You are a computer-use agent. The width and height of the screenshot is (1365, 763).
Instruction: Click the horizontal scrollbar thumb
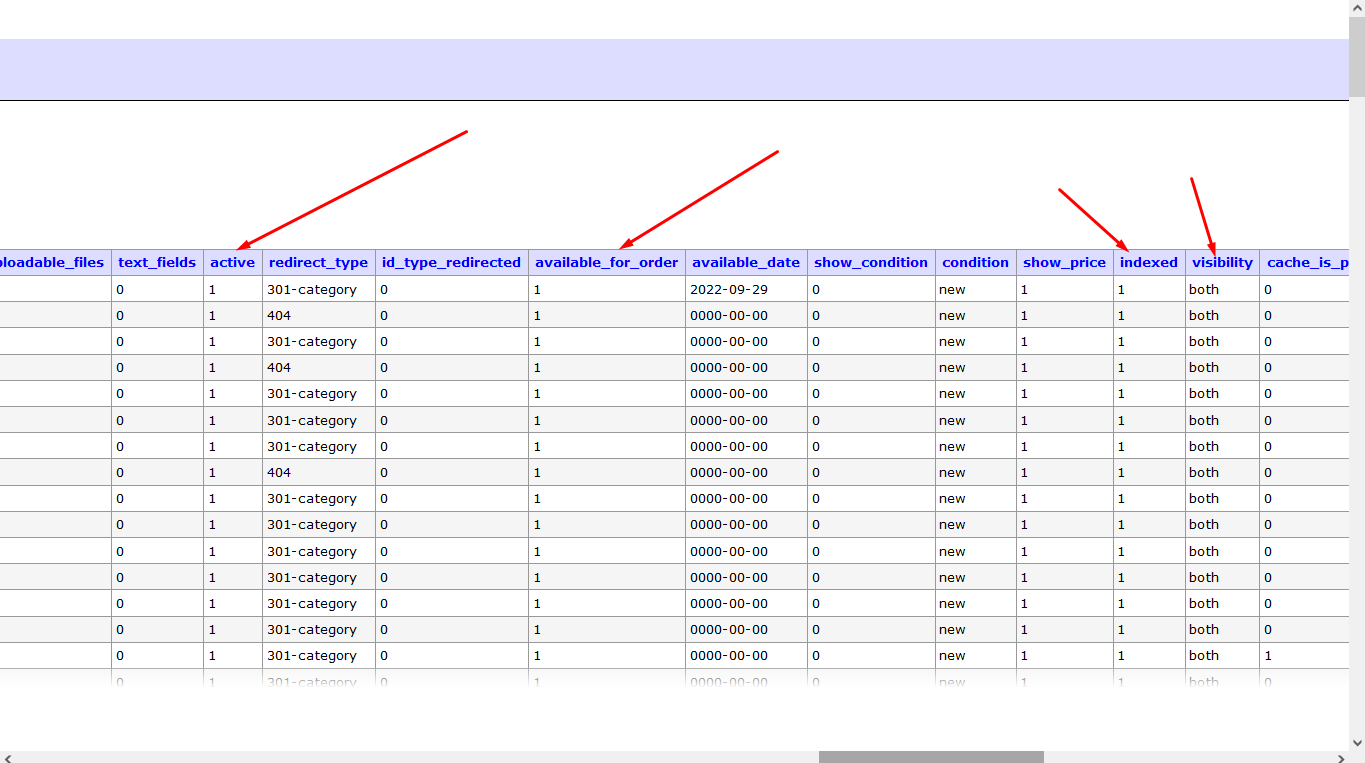click(931, 757)
